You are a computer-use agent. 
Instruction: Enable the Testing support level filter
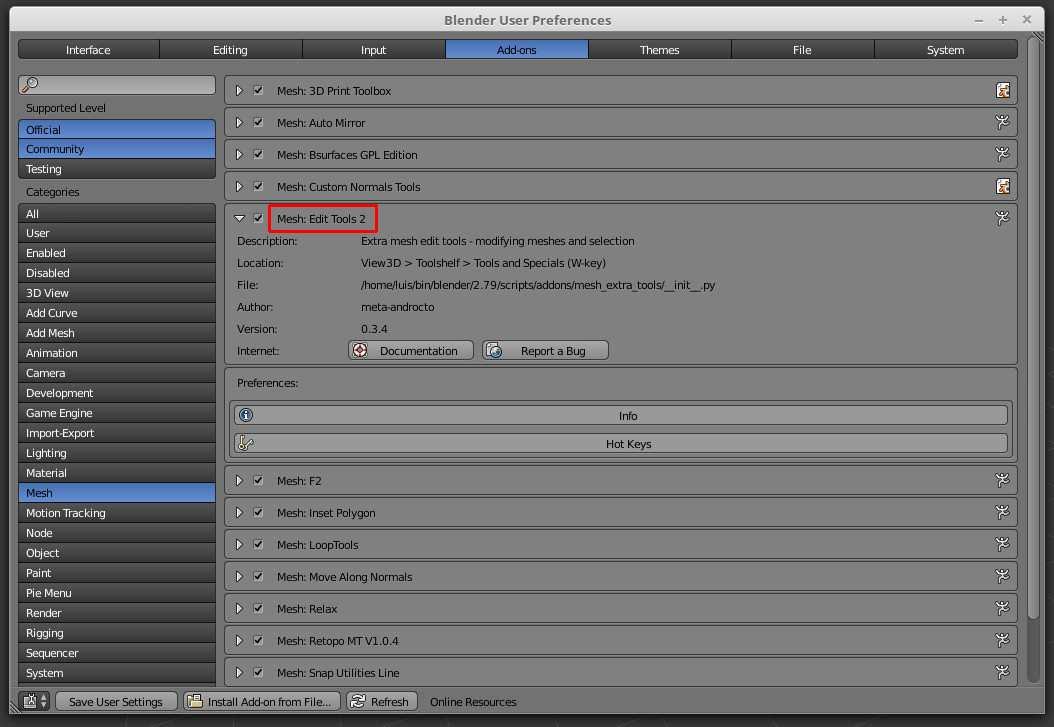(117, 169)
